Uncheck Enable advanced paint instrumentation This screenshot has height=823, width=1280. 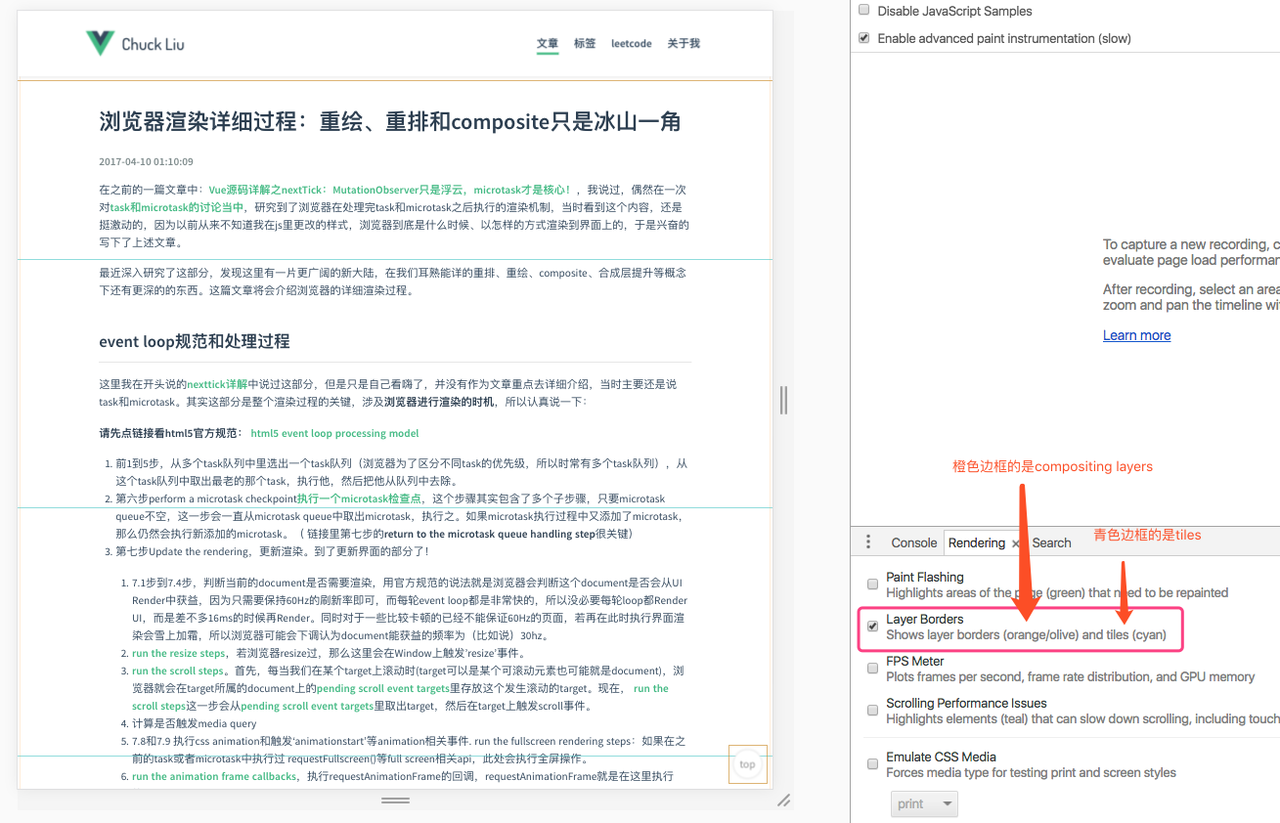(x=864, y=38)
